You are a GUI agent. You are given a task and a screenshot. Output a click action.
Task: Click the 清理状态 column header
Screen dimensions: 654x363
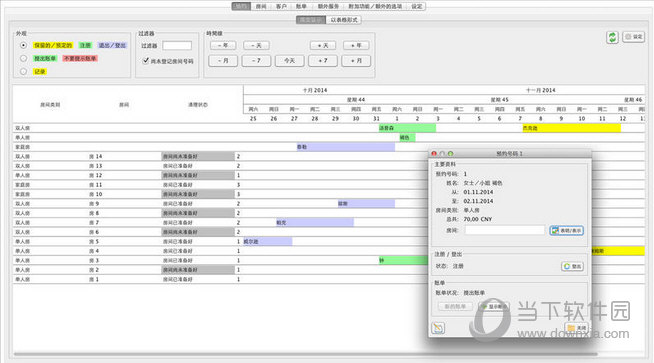click(x=198, y=105)
